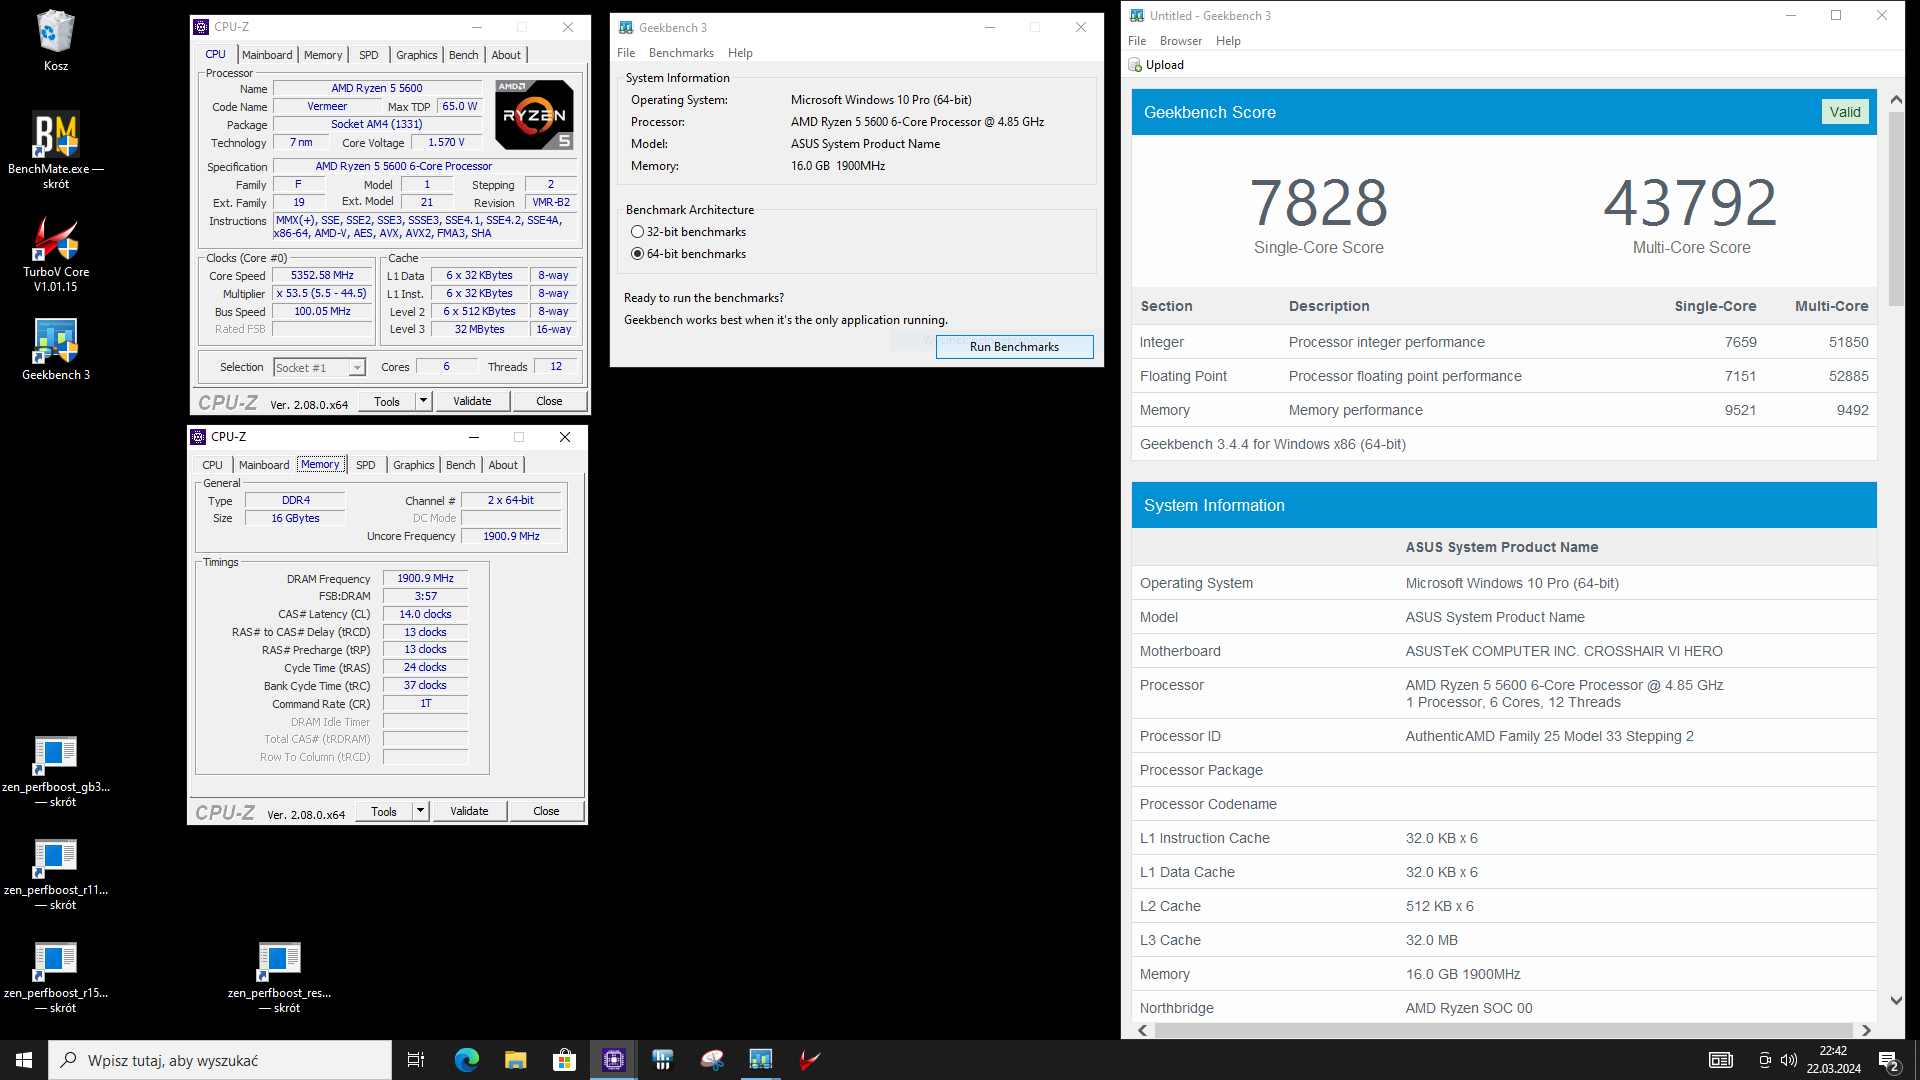Click the Ryzen 5 logo in CPU-Z
This screenshot has width=1920, height=1080.
pos(535,115)
